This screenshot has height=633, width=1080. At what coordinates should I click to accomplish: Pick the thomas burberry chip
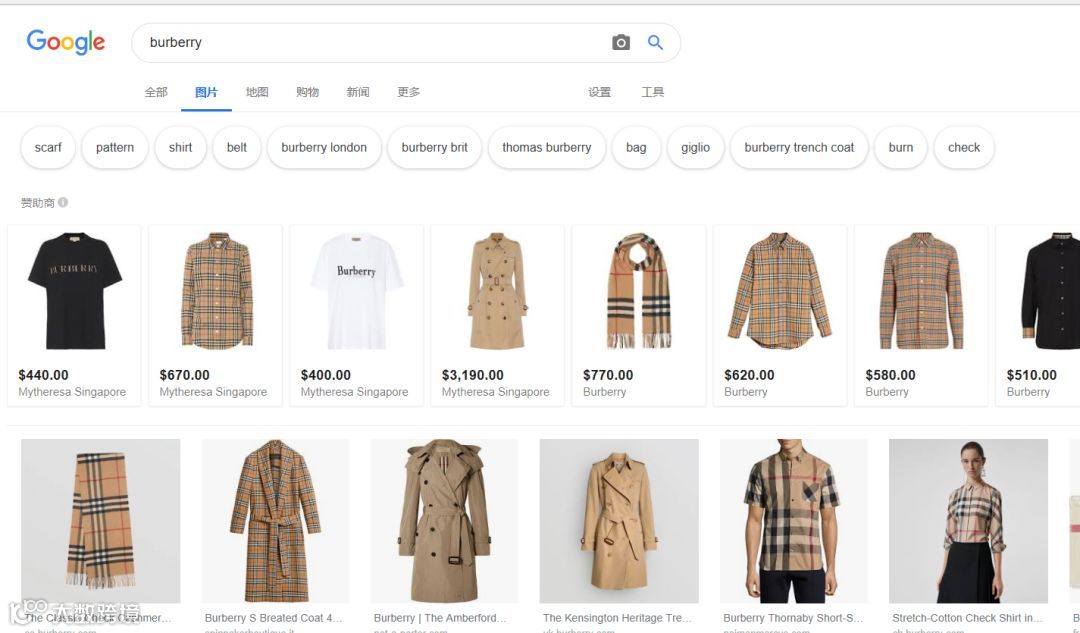(x=546, y=147)
